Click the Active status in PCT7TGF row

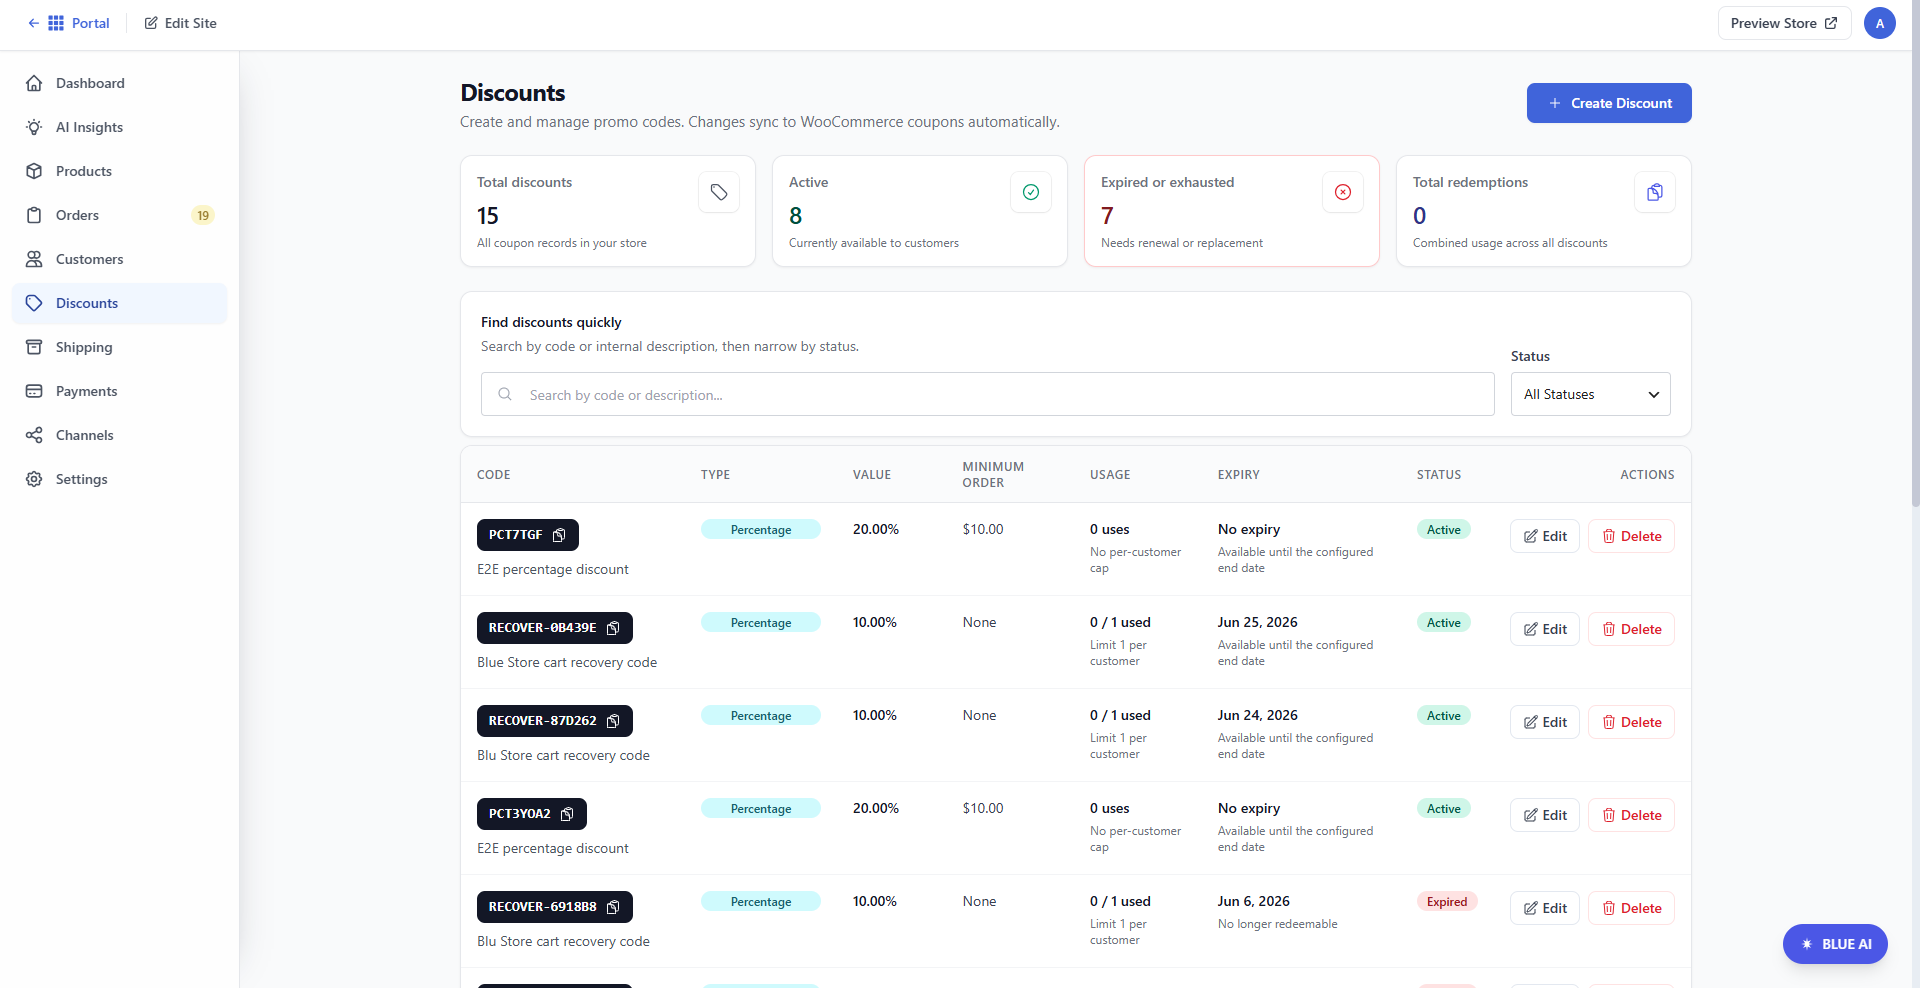pyautogui.click(x=1443, y=529)
